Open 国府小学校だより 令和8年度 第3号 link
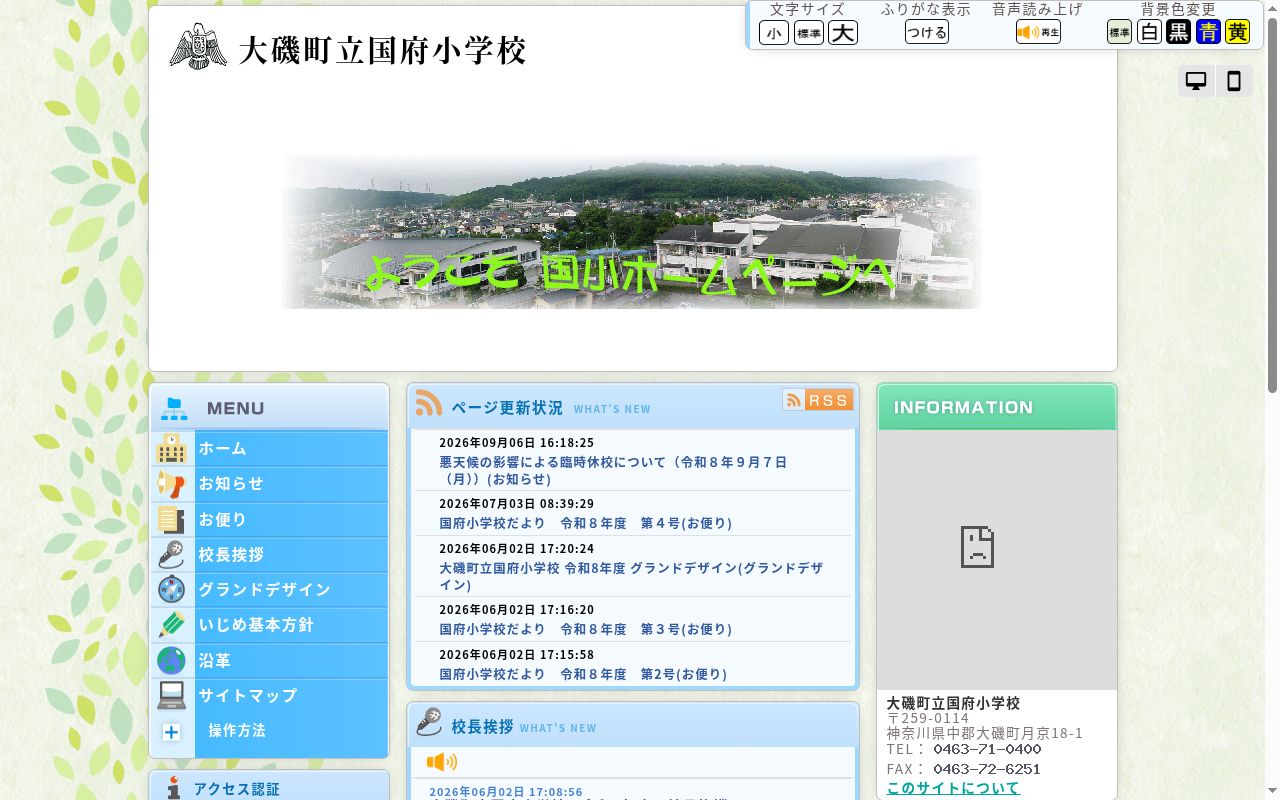The image size is (1280, 800). pyautogui.click(x=586, y=629)
